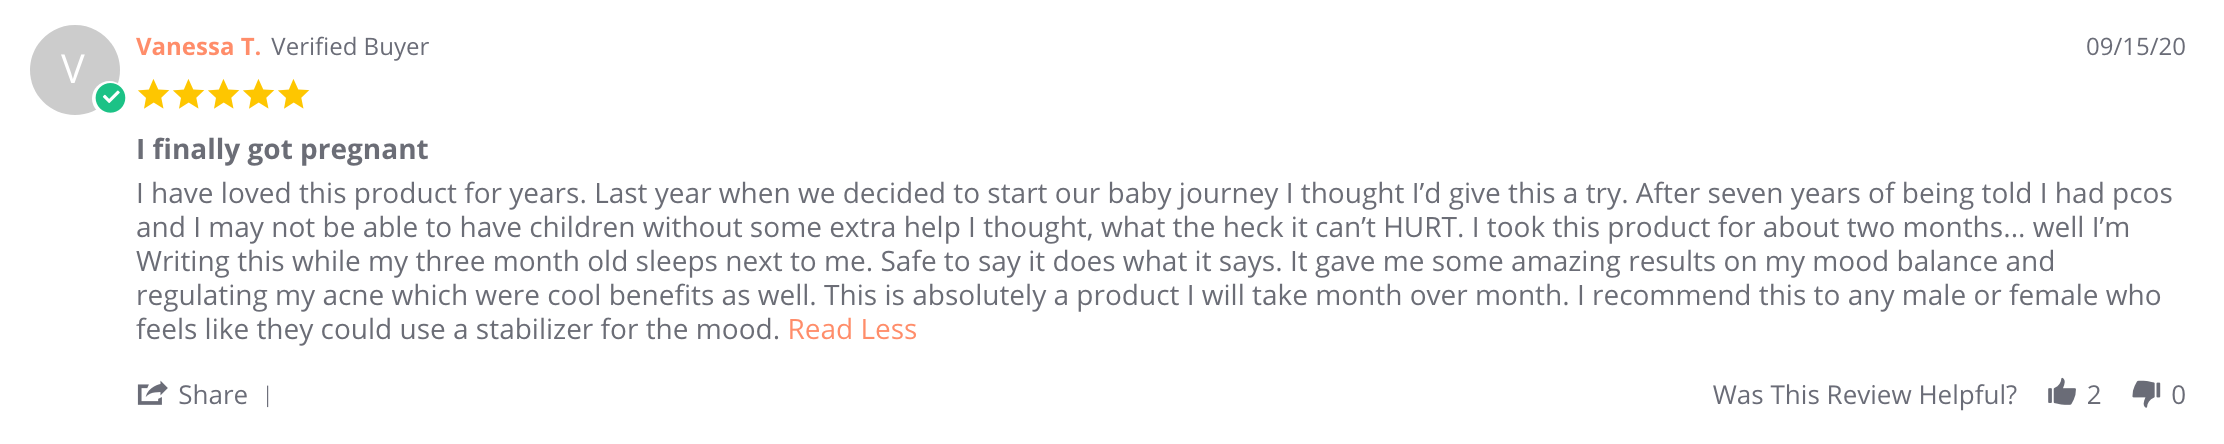The height and width of the screenshot is (444, 2224).
Task: Upvote the review with thumbs up icon
Action: [2061, 393]
